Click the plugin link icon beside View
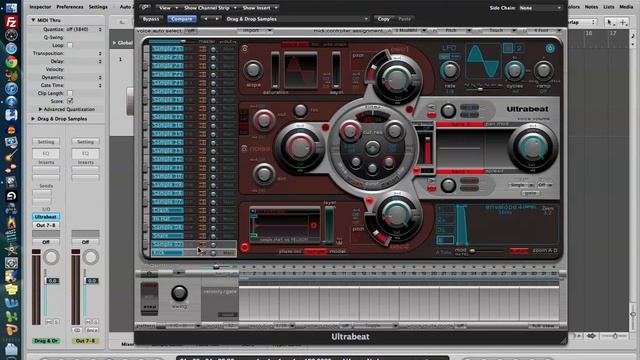This screenshot has height=360, width=640. [145, 7]
